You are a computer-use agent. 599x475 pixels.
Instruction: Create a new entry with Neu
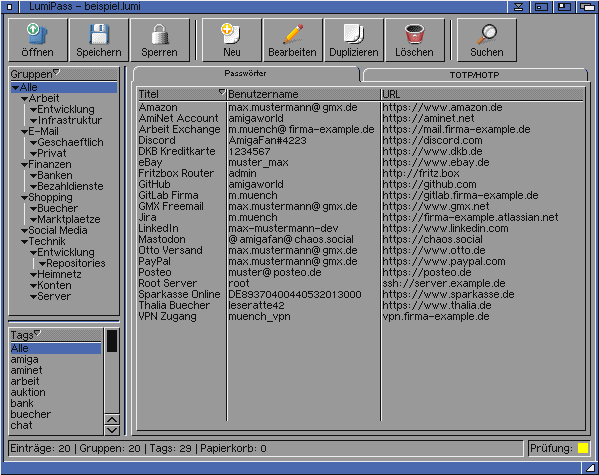232,40
